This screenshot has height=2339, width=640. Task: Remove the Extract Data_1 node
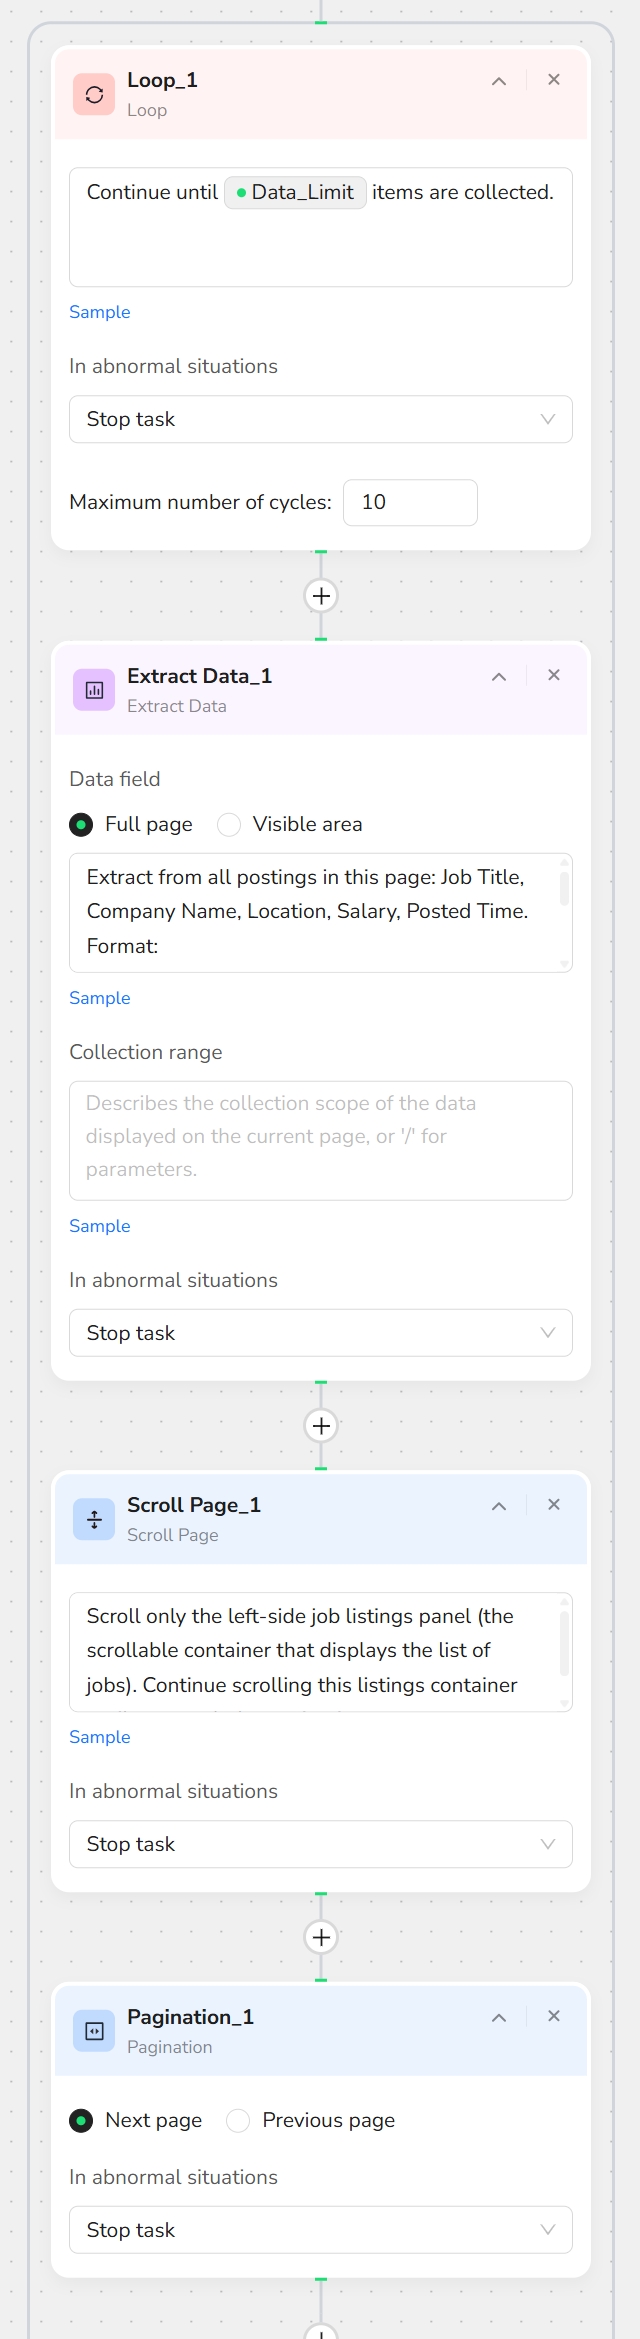coord(554,675)
